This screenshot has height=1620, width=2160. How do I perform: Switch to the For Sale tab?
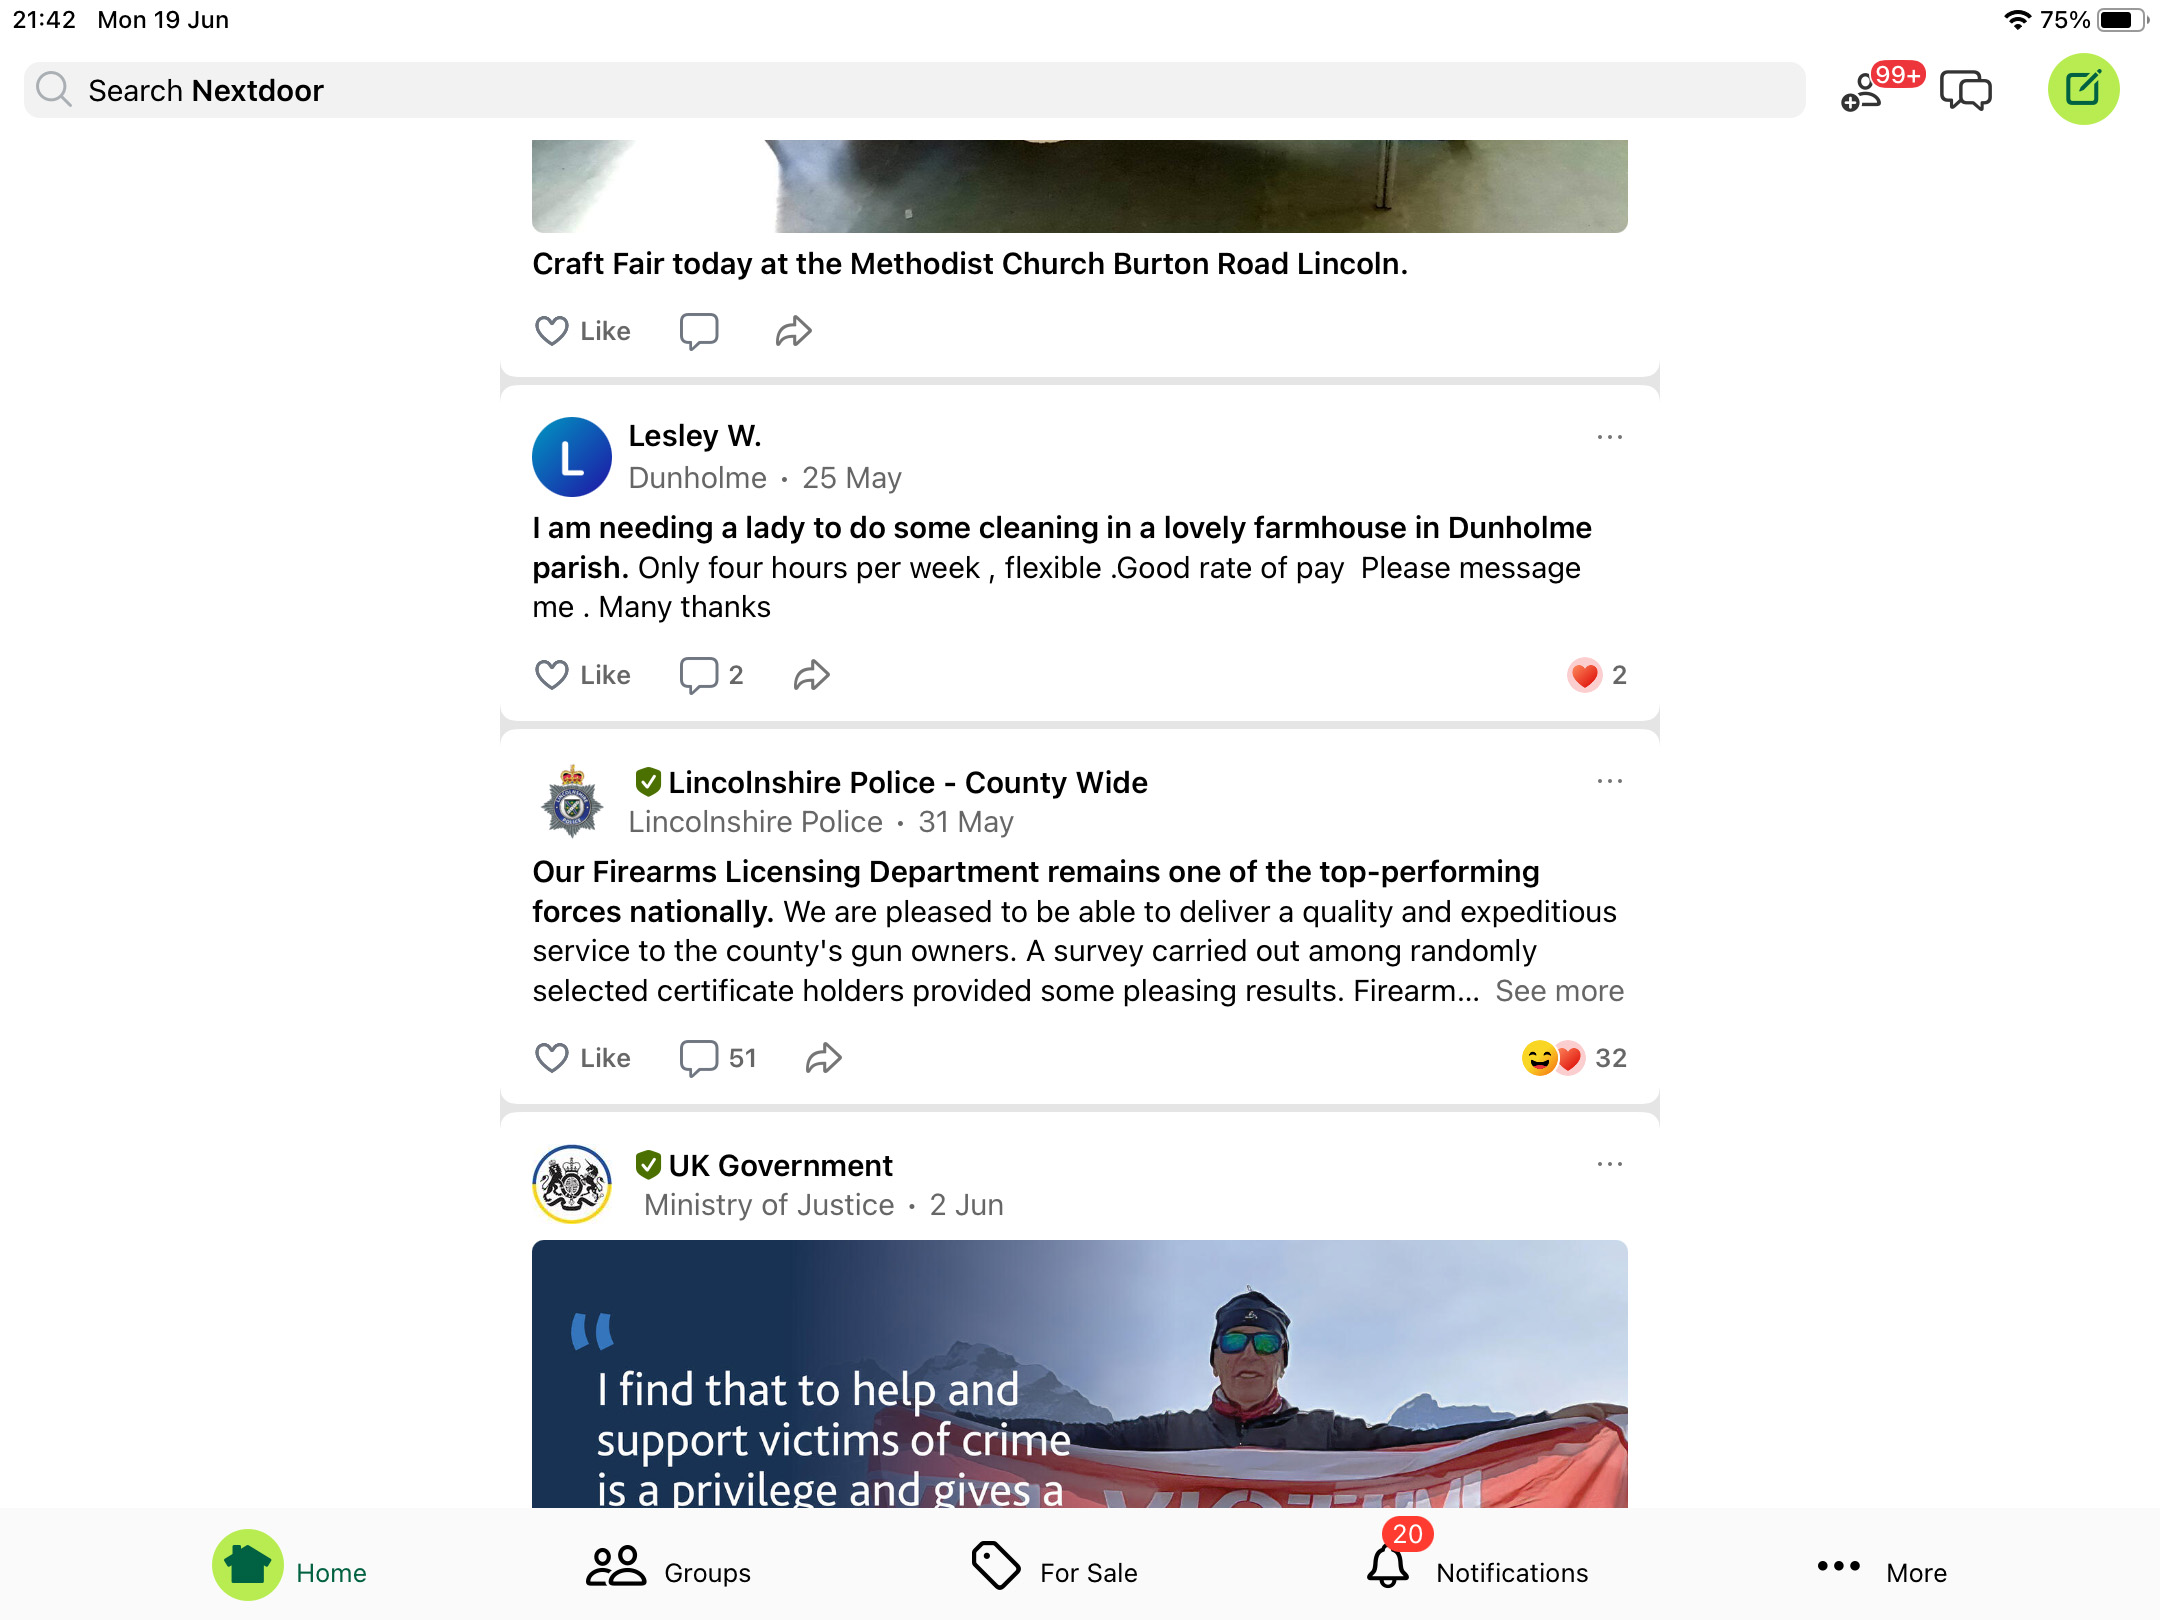pyautogui.click(x=1054, y=1570)
